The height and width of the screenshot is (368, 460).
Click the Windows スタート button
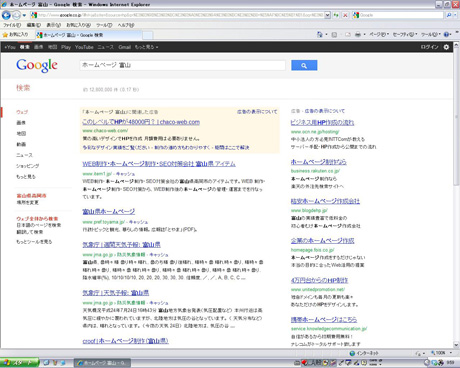tap(20, 363)
